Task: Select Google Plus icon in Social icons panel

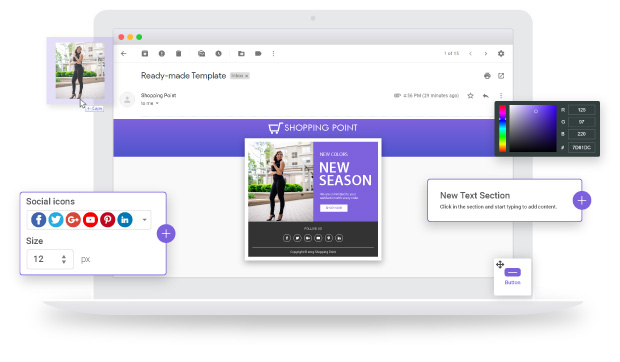Action: coord(73,219)
